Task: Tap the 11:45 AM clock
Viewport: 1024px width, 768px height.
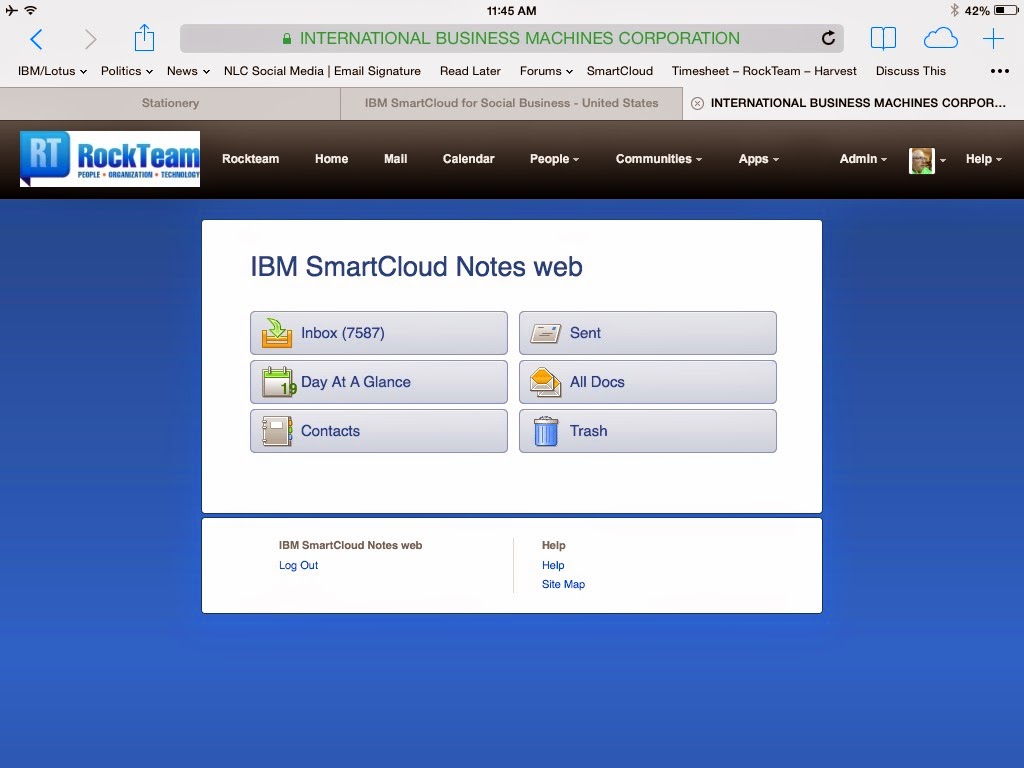Action: click(x=511, y=10)
